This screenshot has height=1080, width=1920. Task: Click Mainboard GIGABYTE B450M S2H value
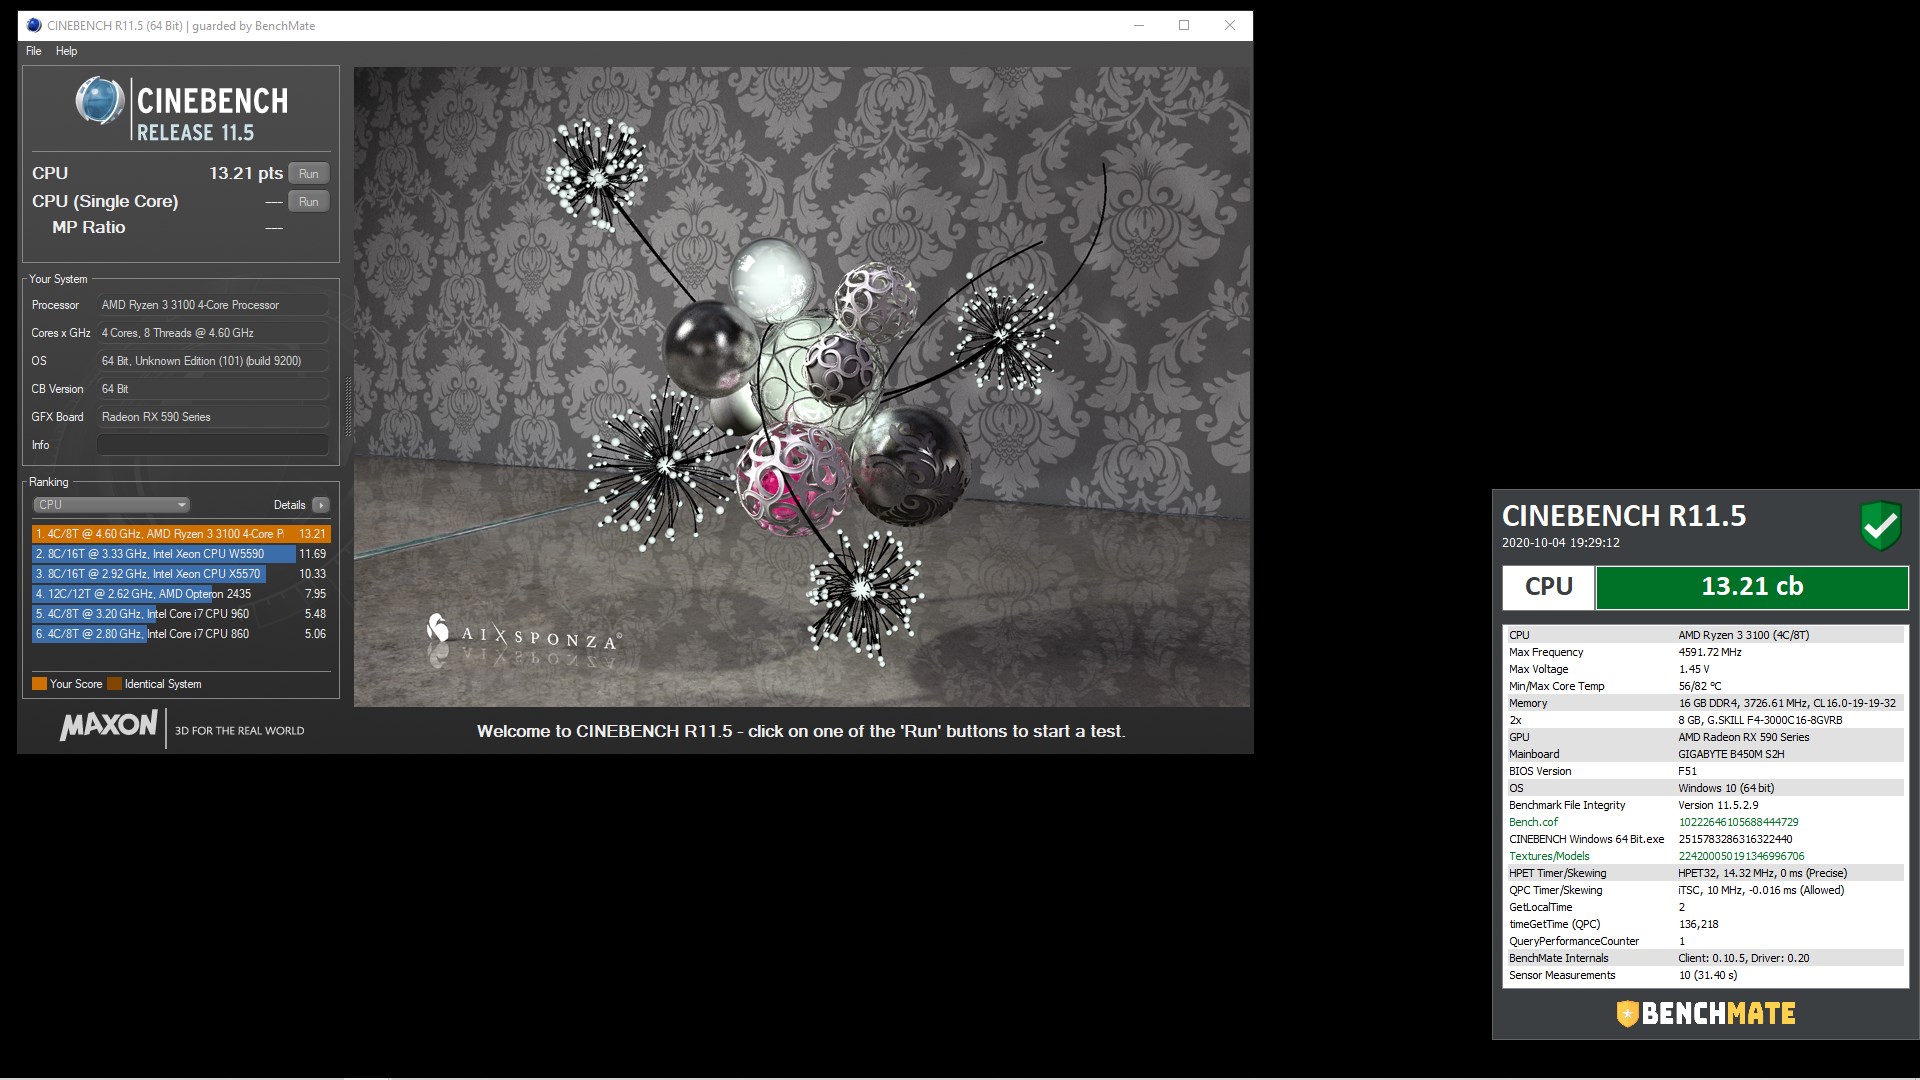(x=1731, y=754)
